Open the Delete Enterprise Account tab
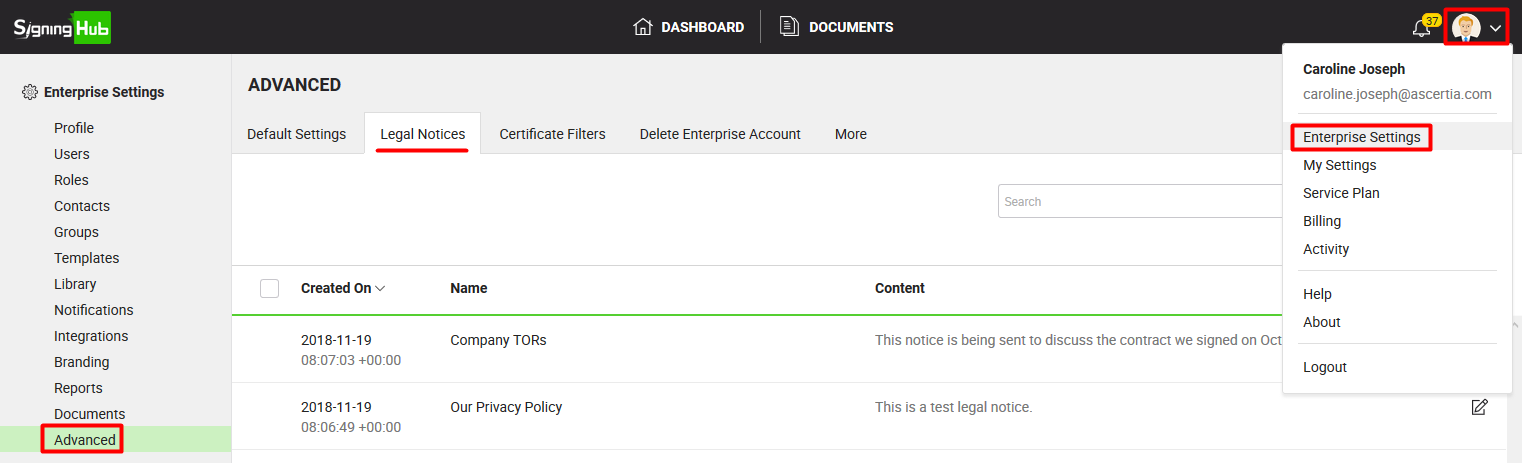The image size is (1522, 463). [x=720, y=134]
